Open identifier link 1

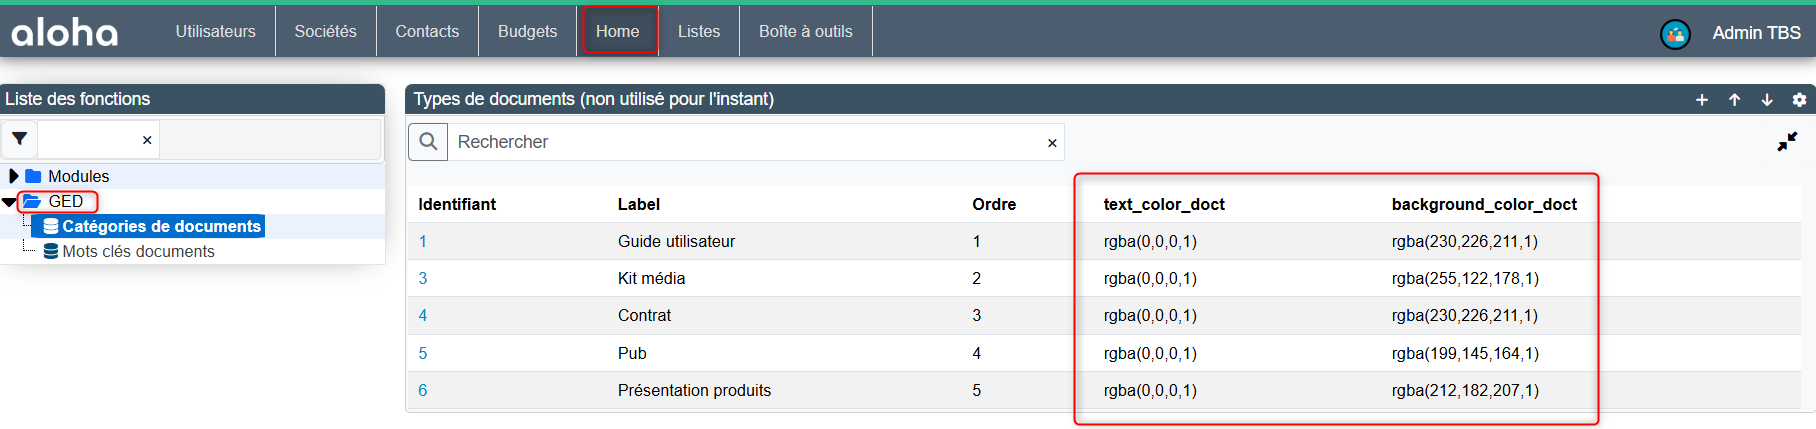coord(423,241)
